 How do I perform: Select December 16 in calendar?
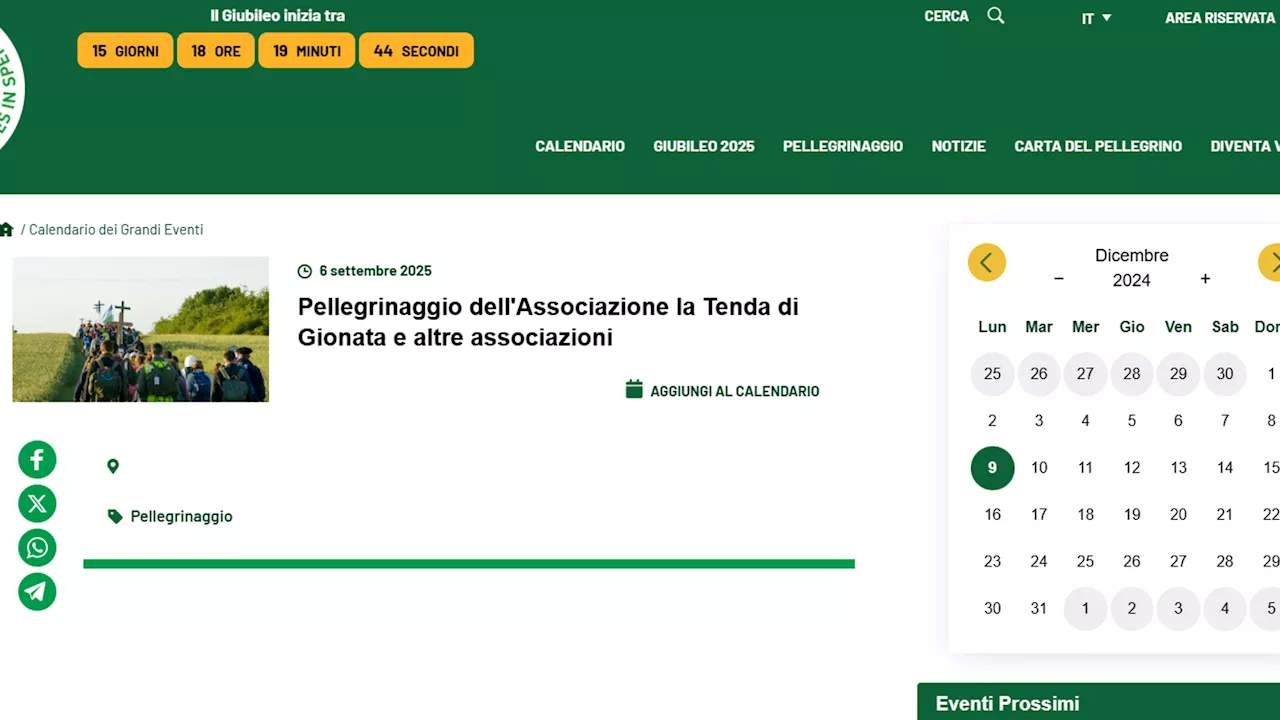[992, 515]
